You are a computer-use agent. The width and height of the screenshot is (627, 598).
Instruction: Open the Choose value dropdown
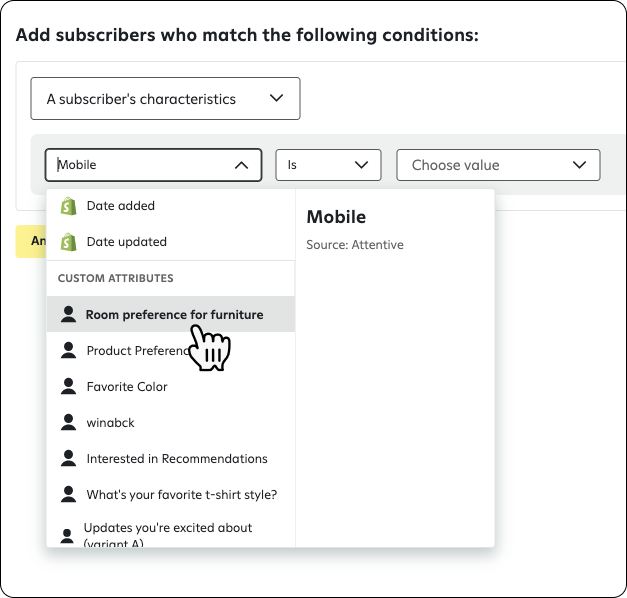pos(498,165)
